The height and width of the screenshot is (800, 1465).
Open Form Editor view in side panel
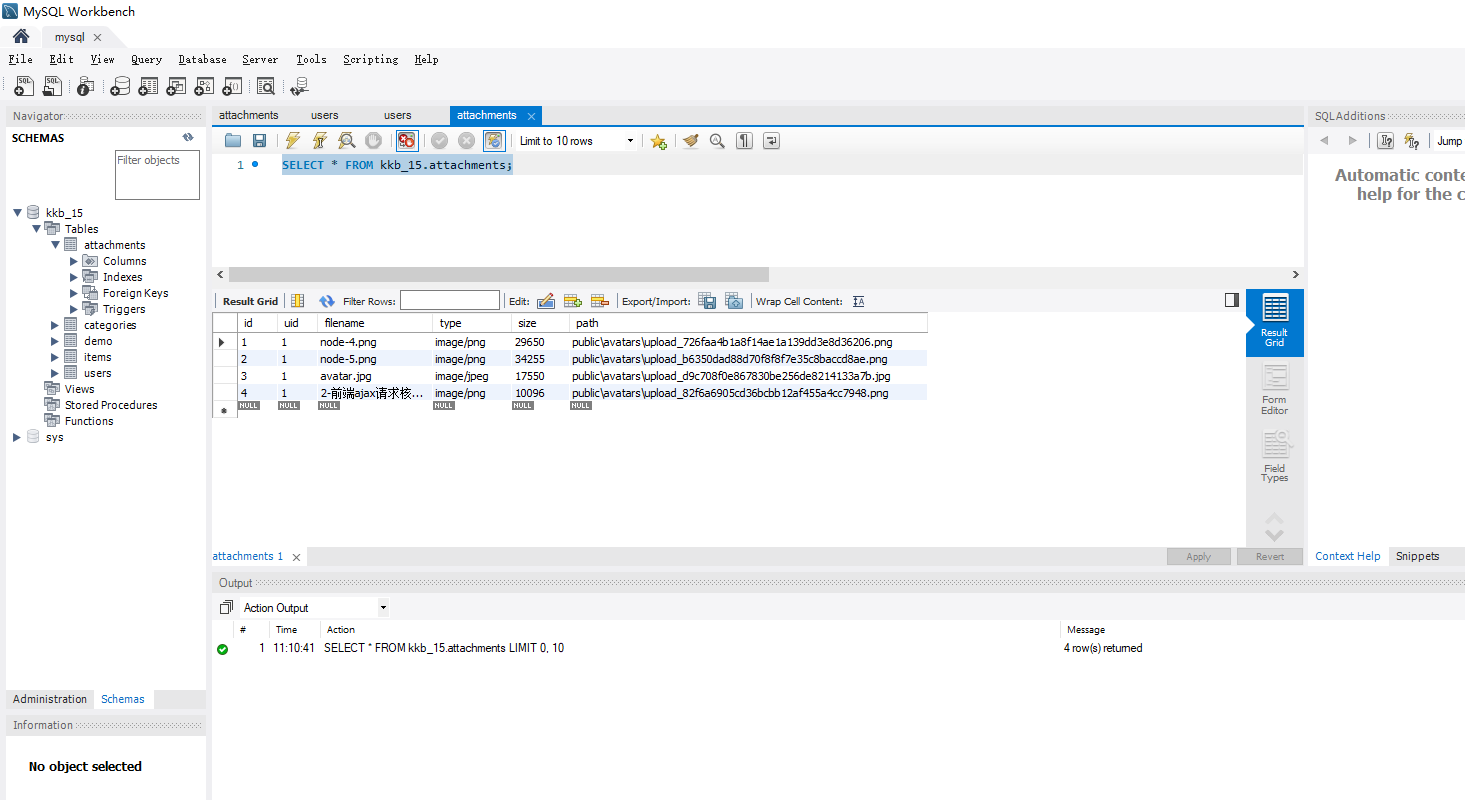(x=1274, y=390)
